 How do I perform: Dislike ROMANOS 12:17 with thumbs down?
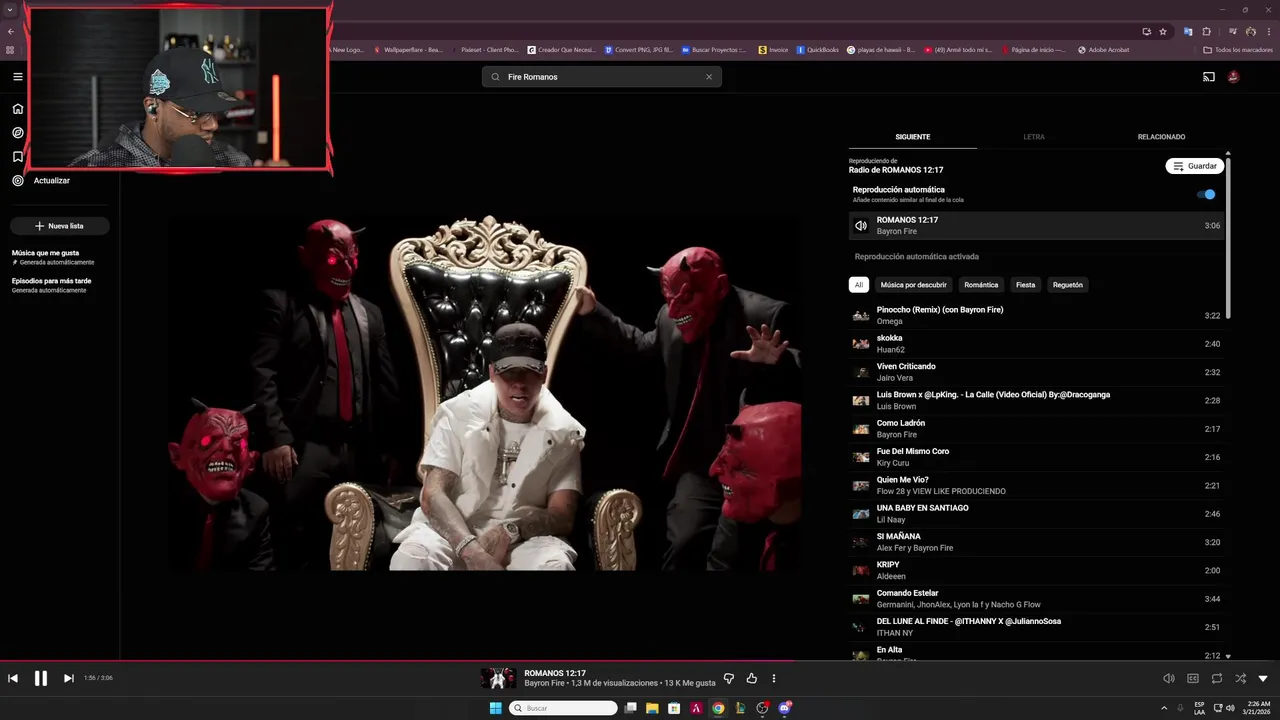point(729,678)
